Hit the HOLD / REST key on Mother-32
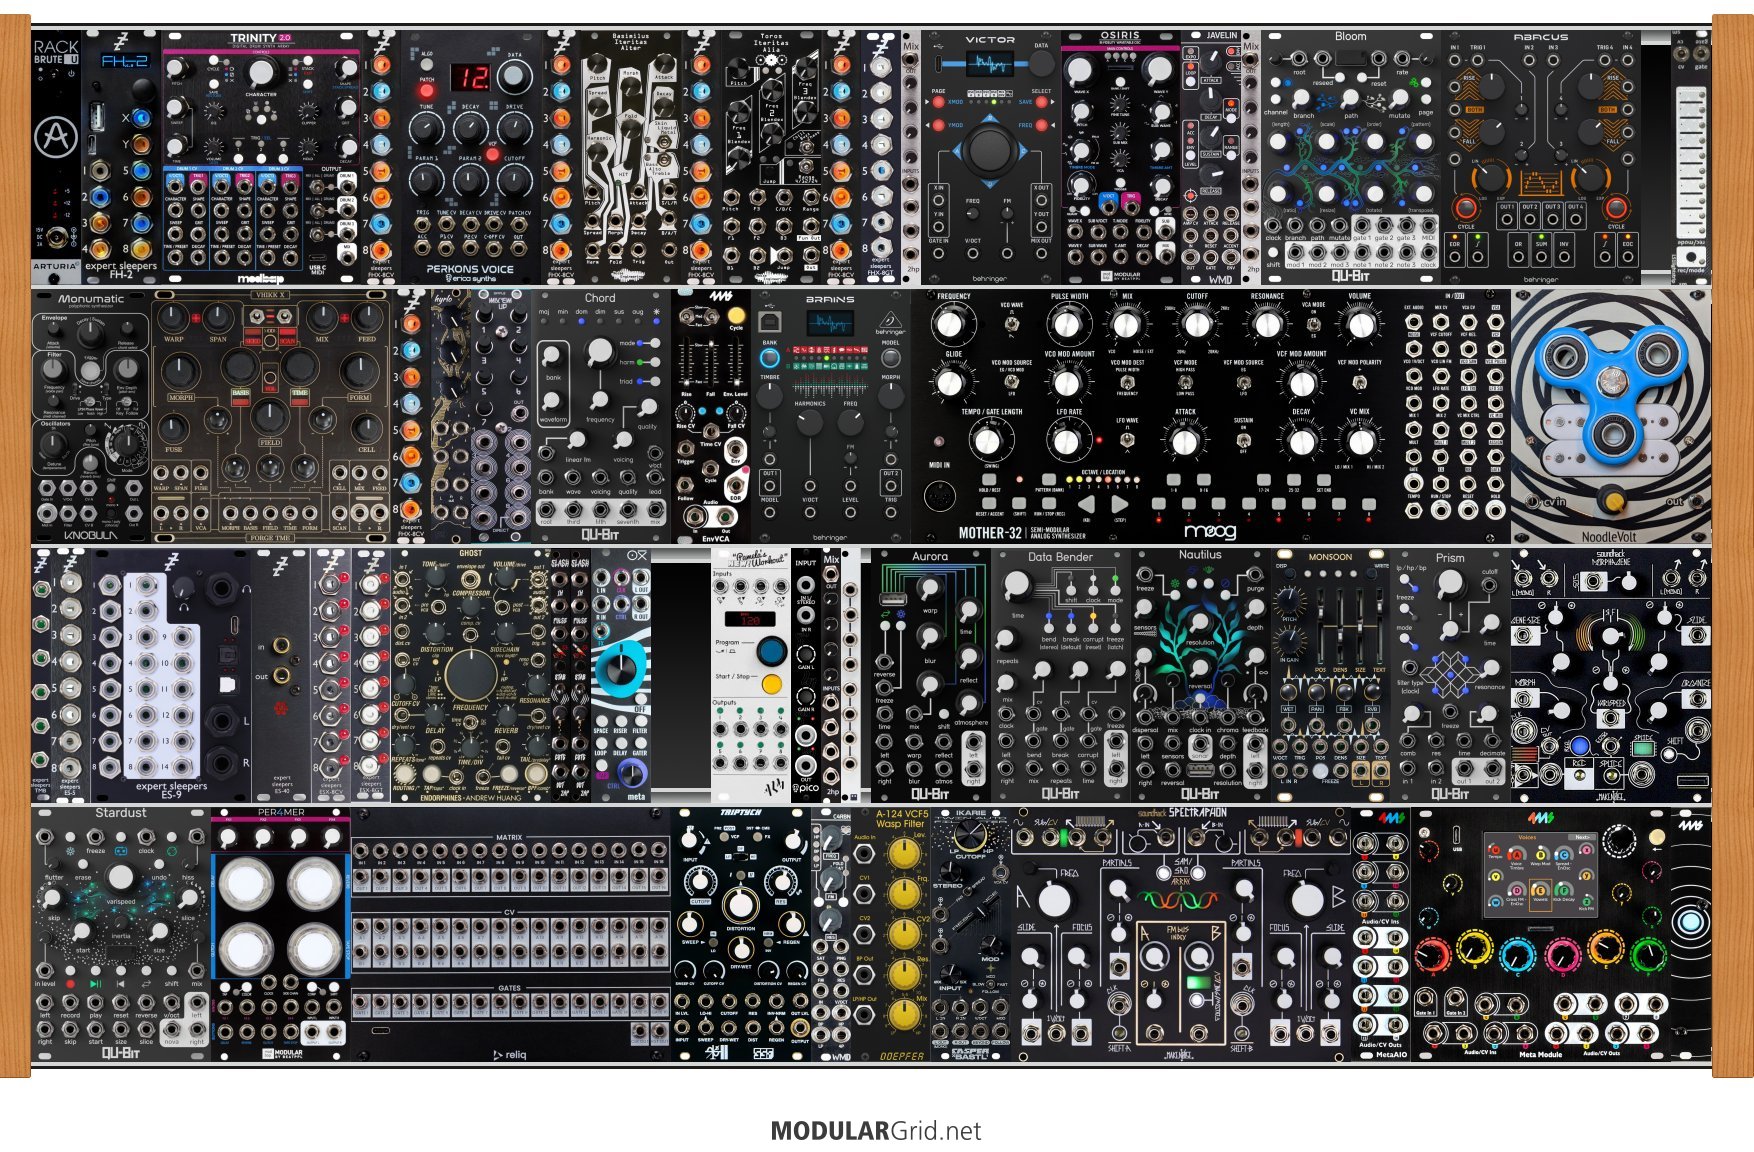The width and height of the screenshot is (1754, 1152). (990, 480)
